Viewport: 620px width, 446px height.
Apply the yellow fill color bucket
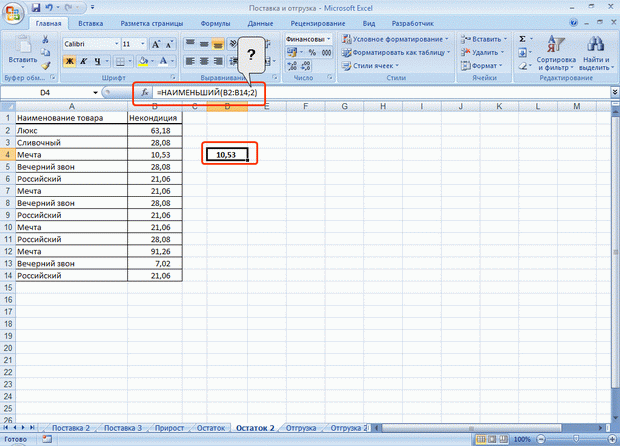[x=143, y=61]
